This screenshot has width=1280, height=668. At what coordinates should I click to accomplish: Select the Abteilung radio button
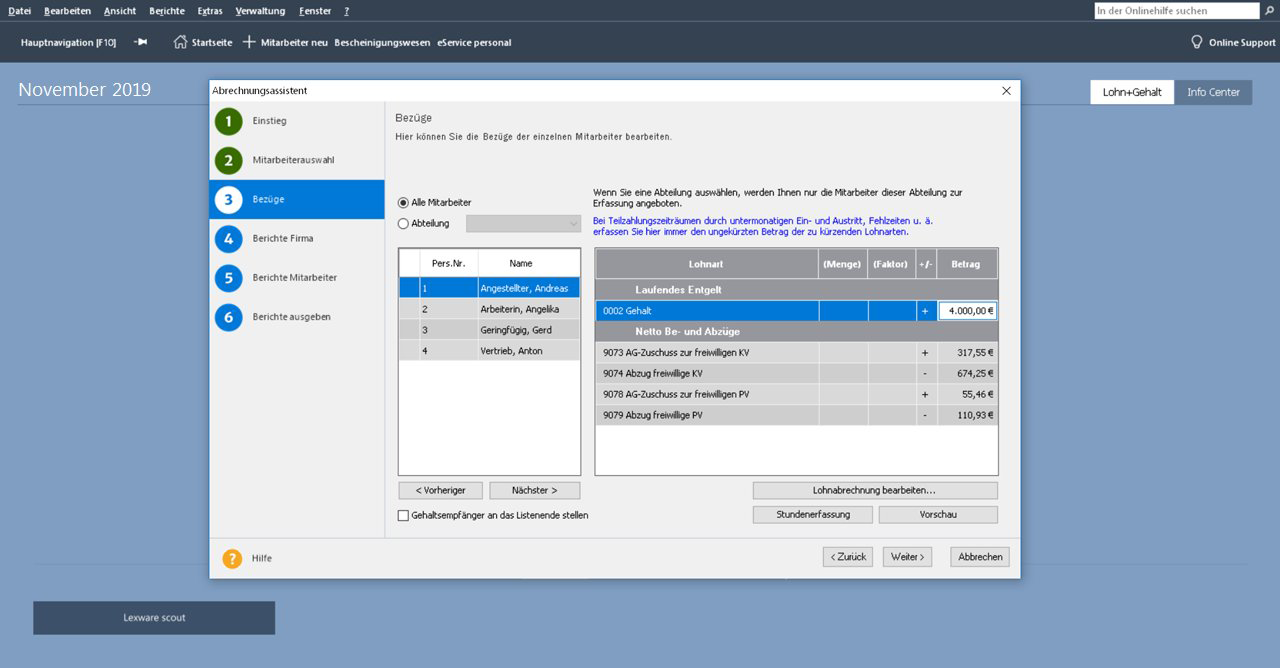point(404,224)
